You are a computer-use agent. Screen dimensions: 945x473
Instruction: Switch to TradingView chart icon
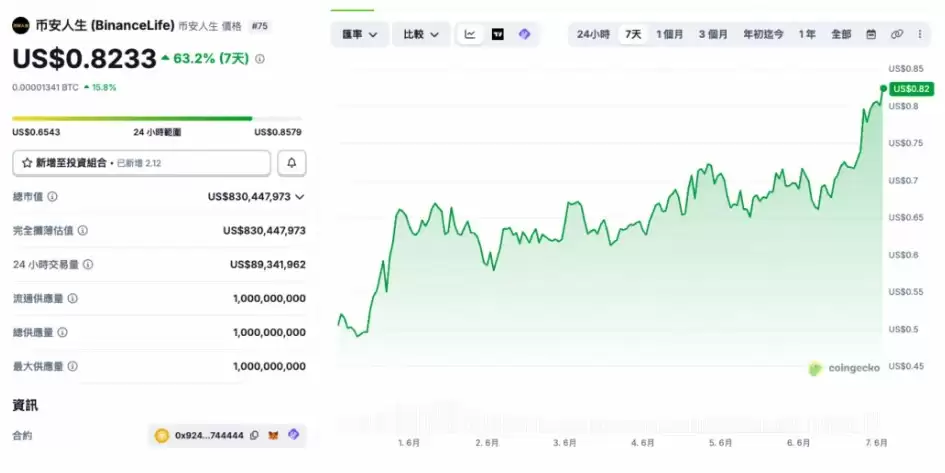[498, 34]
